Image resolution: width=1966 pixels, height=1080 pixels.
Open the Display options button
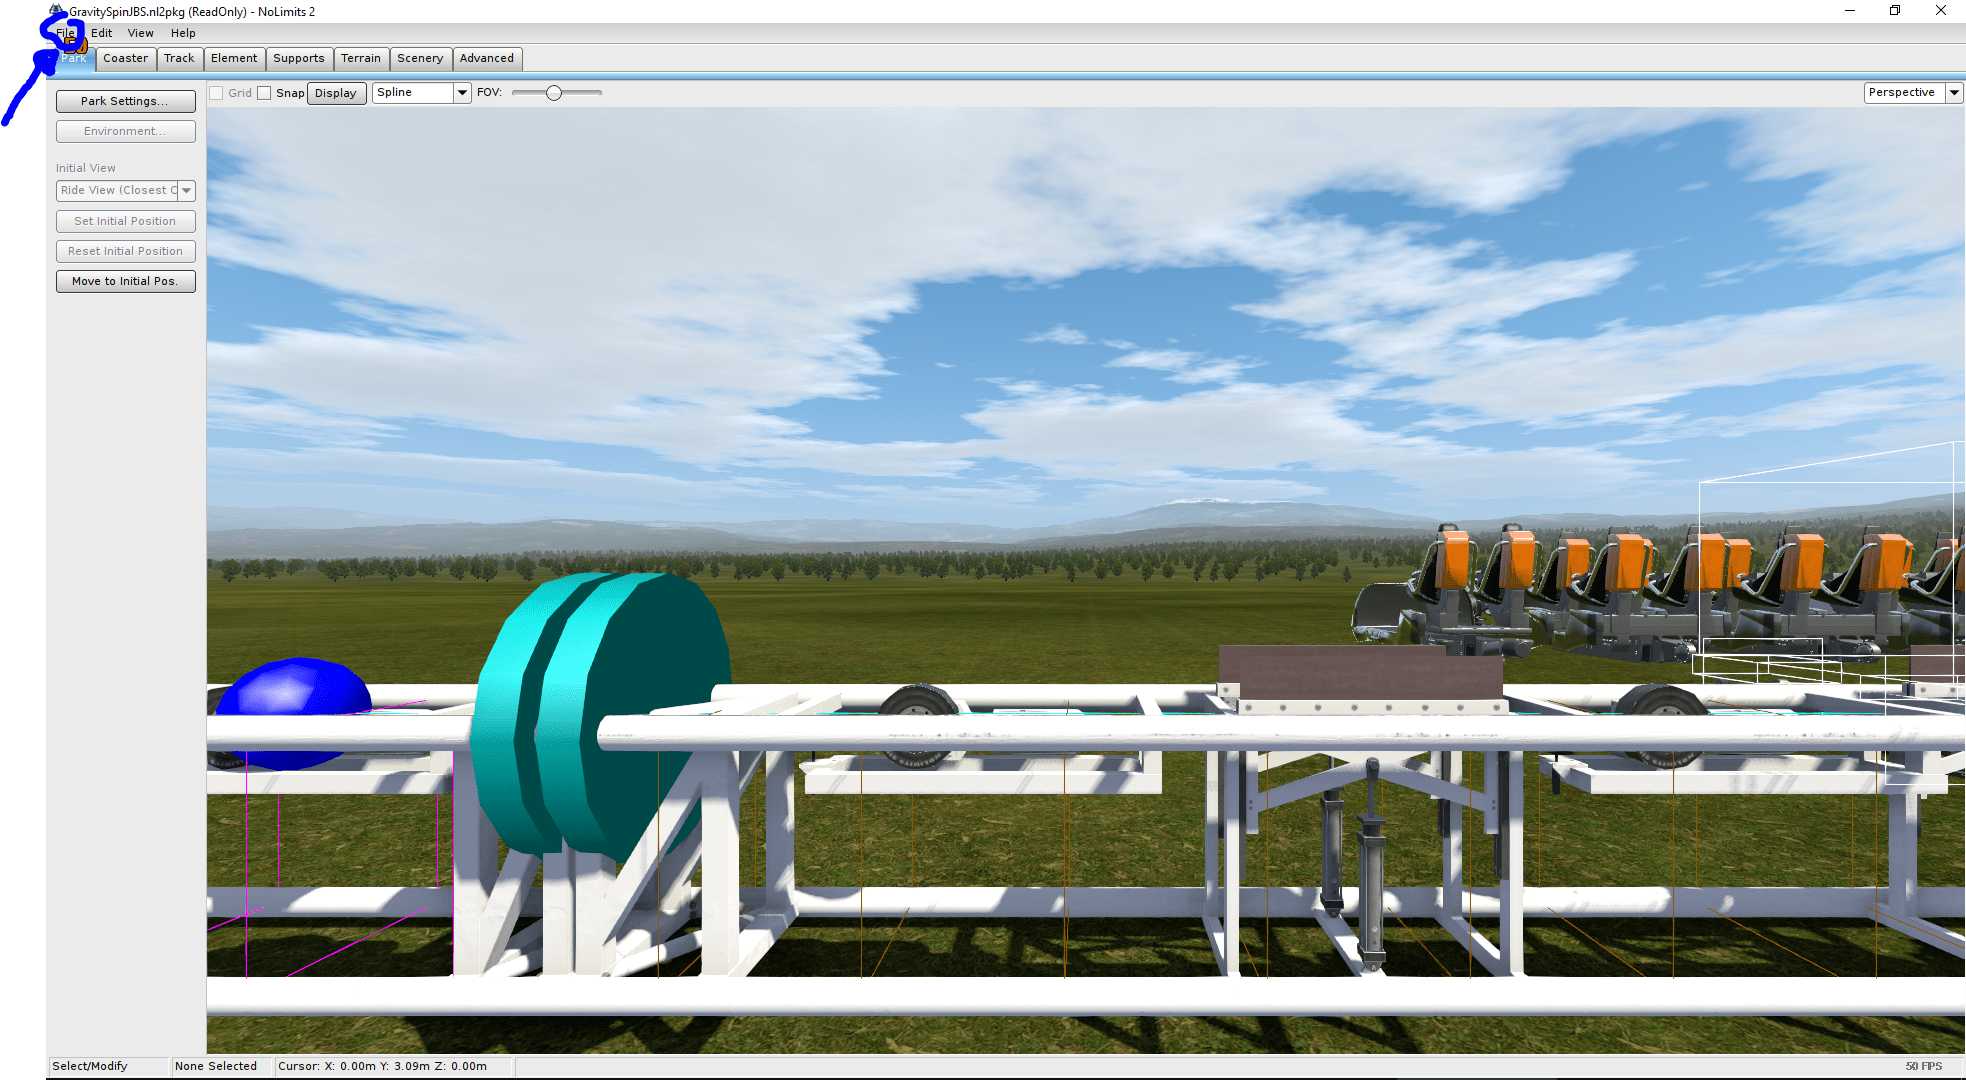coord(335,93)
